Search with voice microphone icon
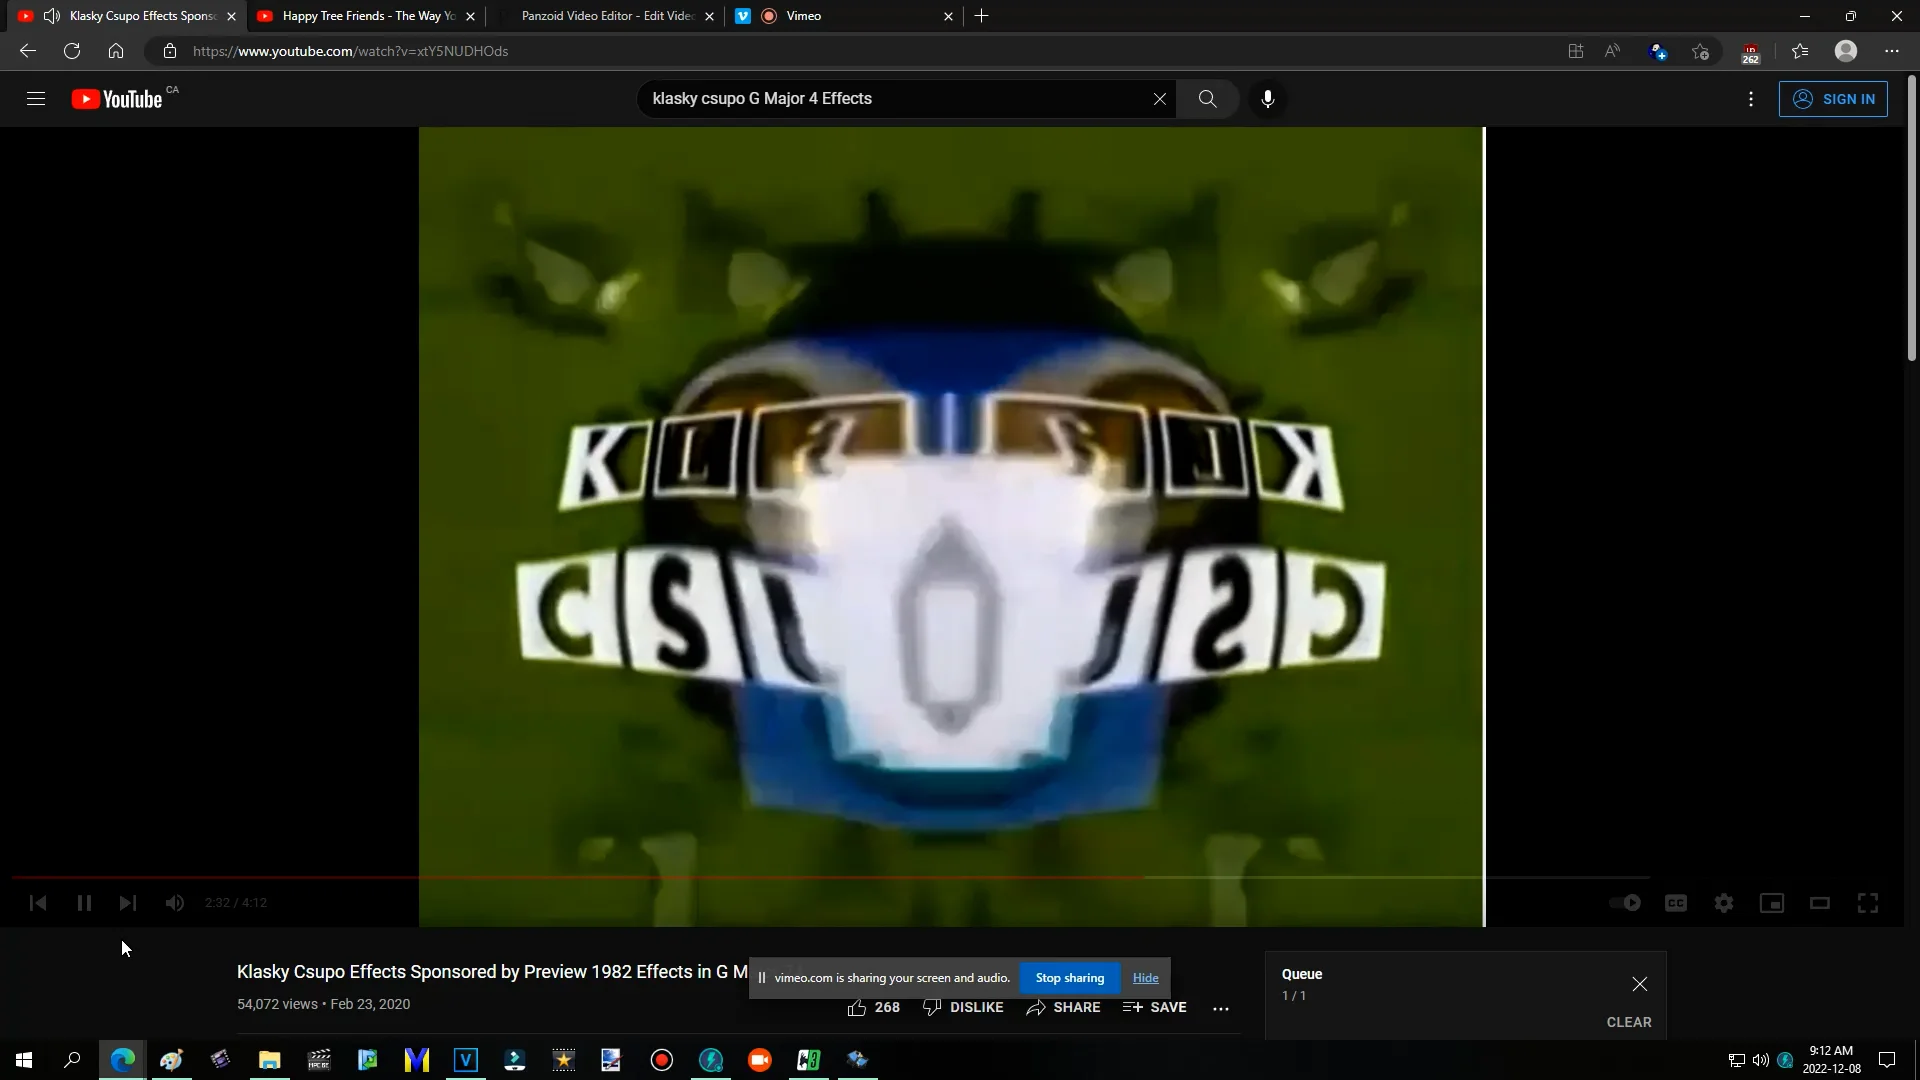 [x=1267, y=99]
